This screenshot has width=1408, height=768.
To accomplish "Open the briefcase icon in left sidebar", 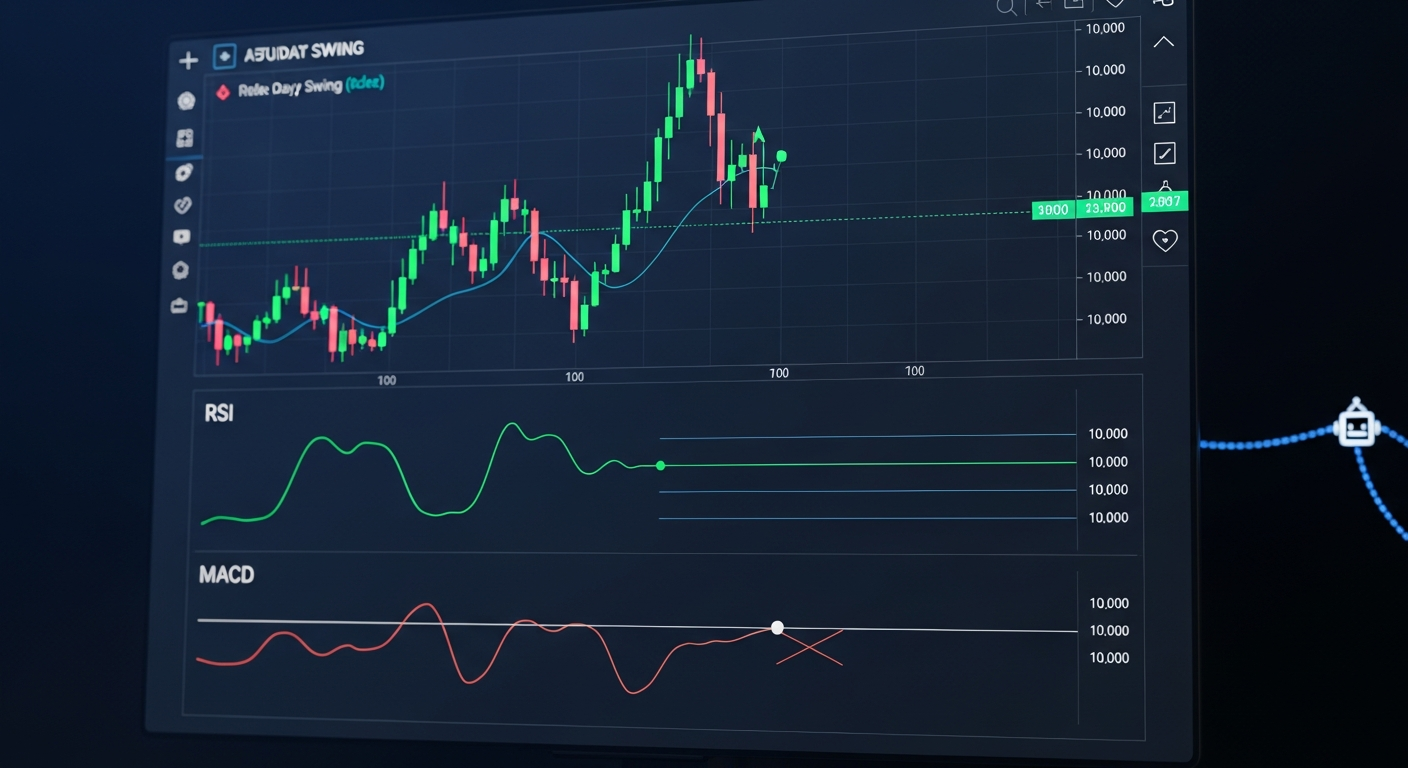I will [x=179, y=305].
